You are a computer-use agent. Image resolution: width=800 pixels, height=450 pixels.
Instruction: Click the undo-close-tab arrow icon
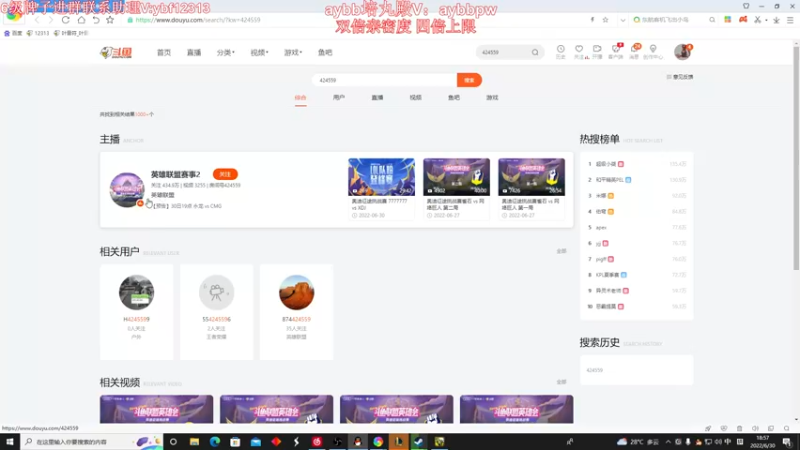click(x=96, y=20)
